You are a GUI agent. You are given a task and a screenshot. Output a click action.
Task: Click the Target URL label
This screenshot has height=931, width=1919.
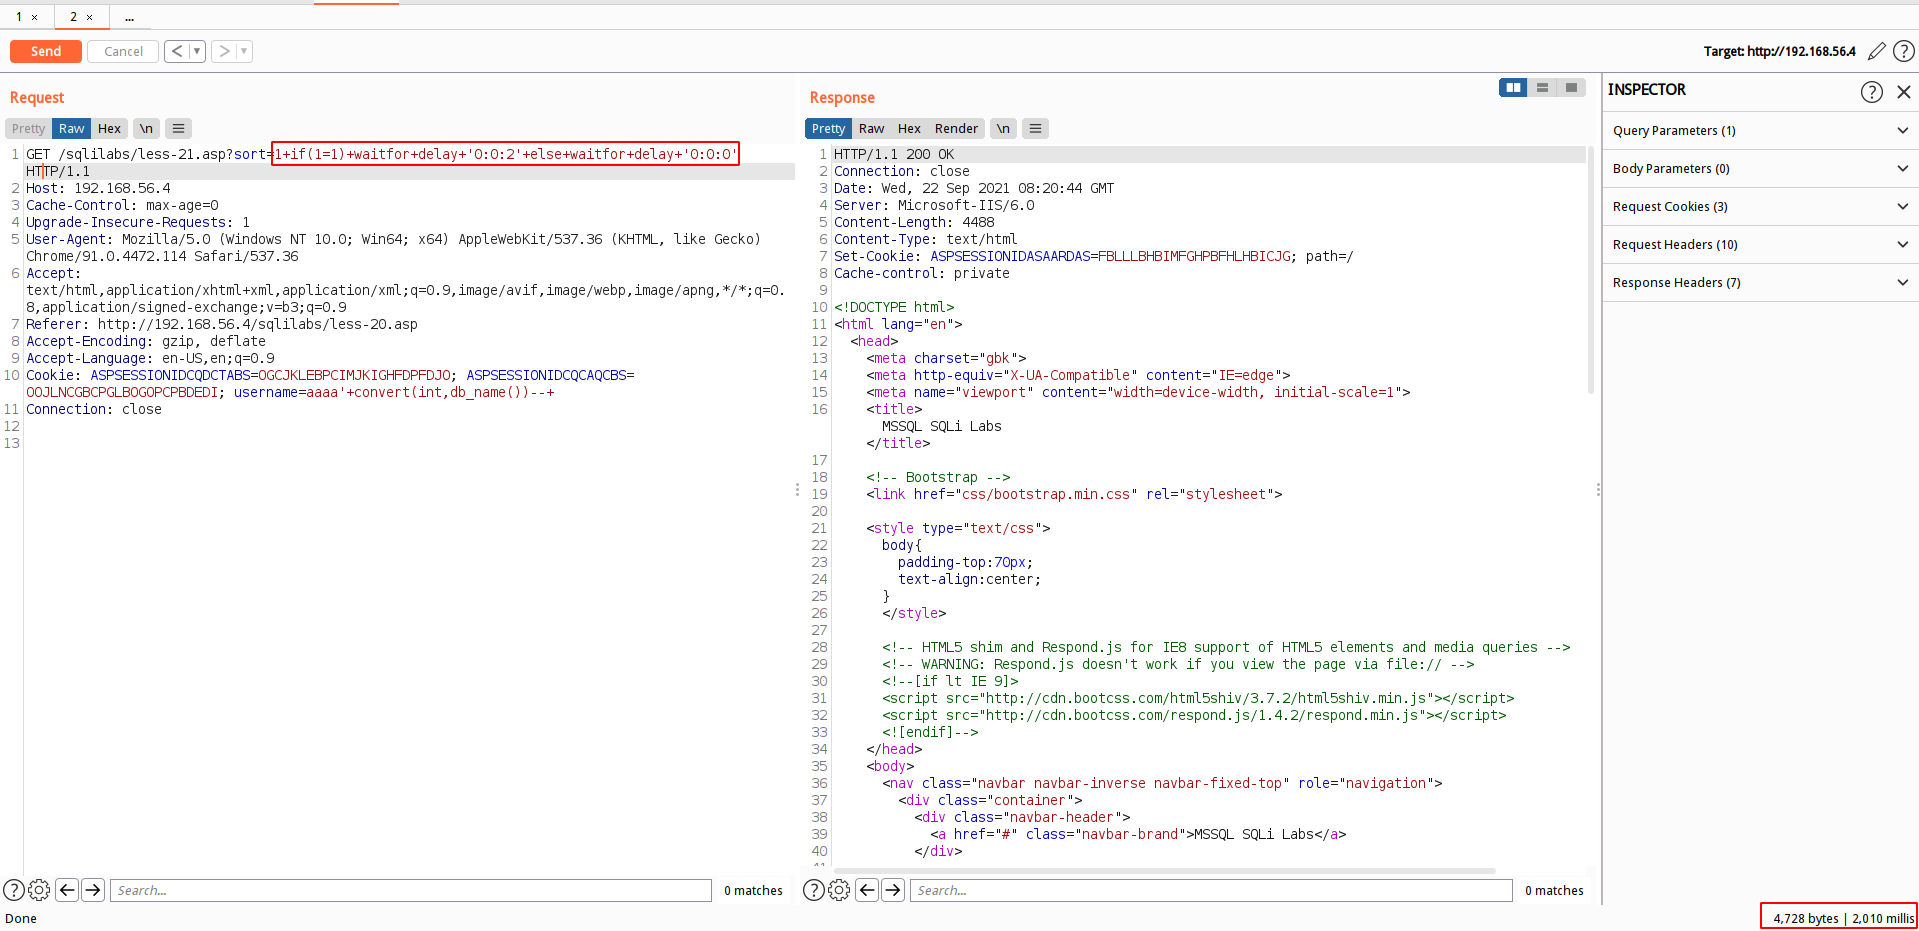click(1779, 51)
